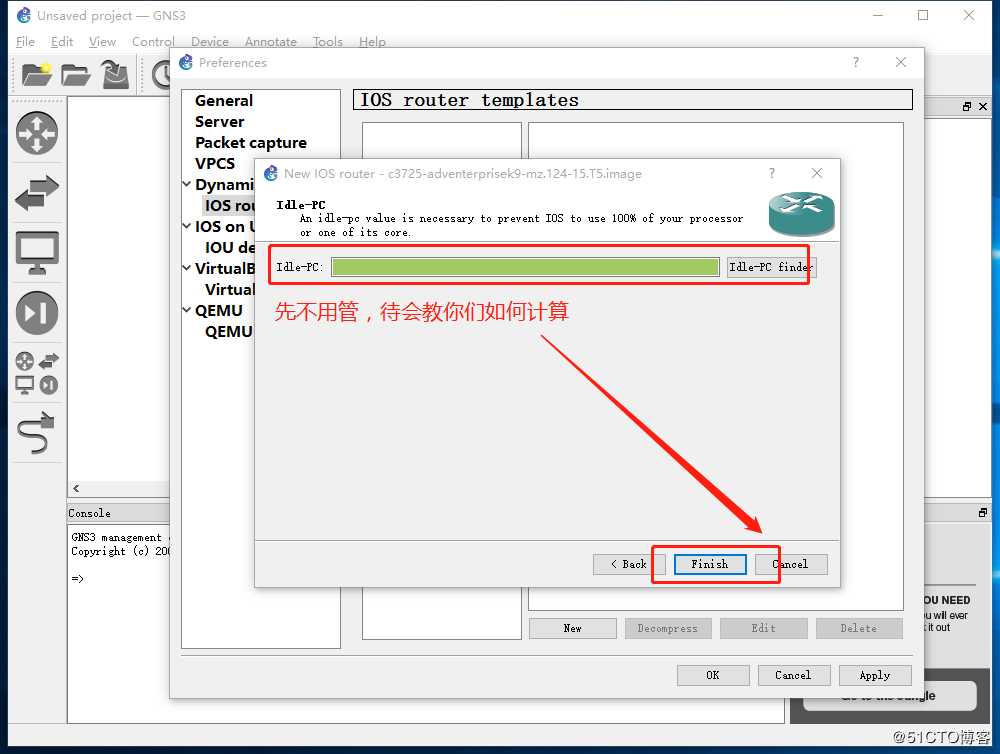The width and height of the screenshot is (1000, 754).
Task: Browse end devices monitor icon
Action: tap(37, 253)
